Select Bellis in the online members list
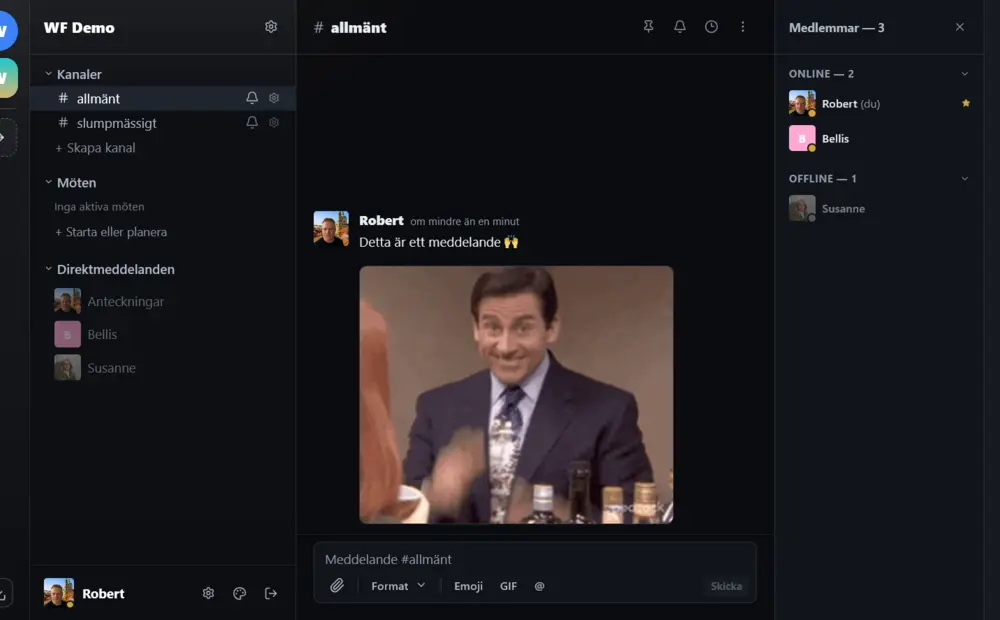 [x=879, y=138]
